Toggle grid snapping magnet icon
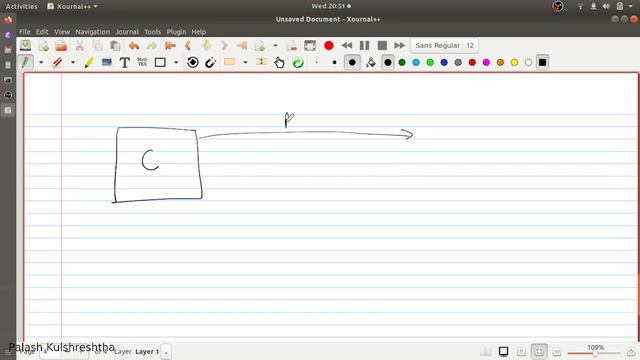Screen dimensions: 640x360 210,62
